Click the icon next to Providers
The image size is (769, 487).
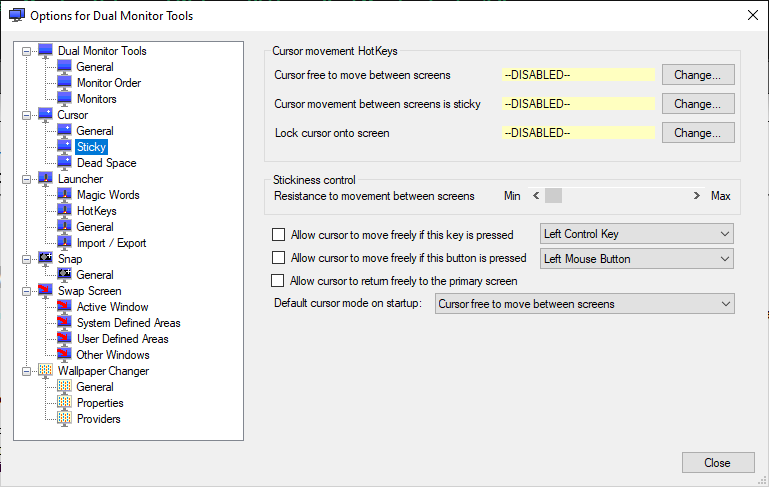[64, 419]
